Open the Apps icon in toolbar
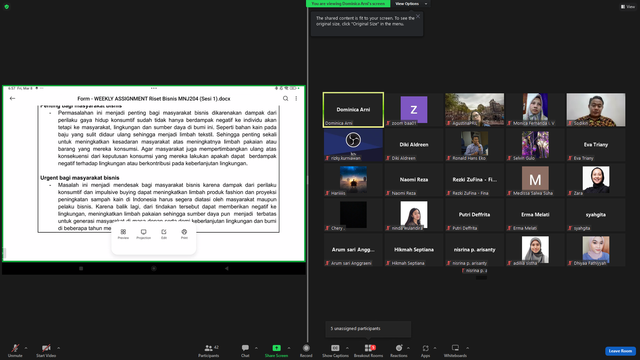 pos(425,348)
